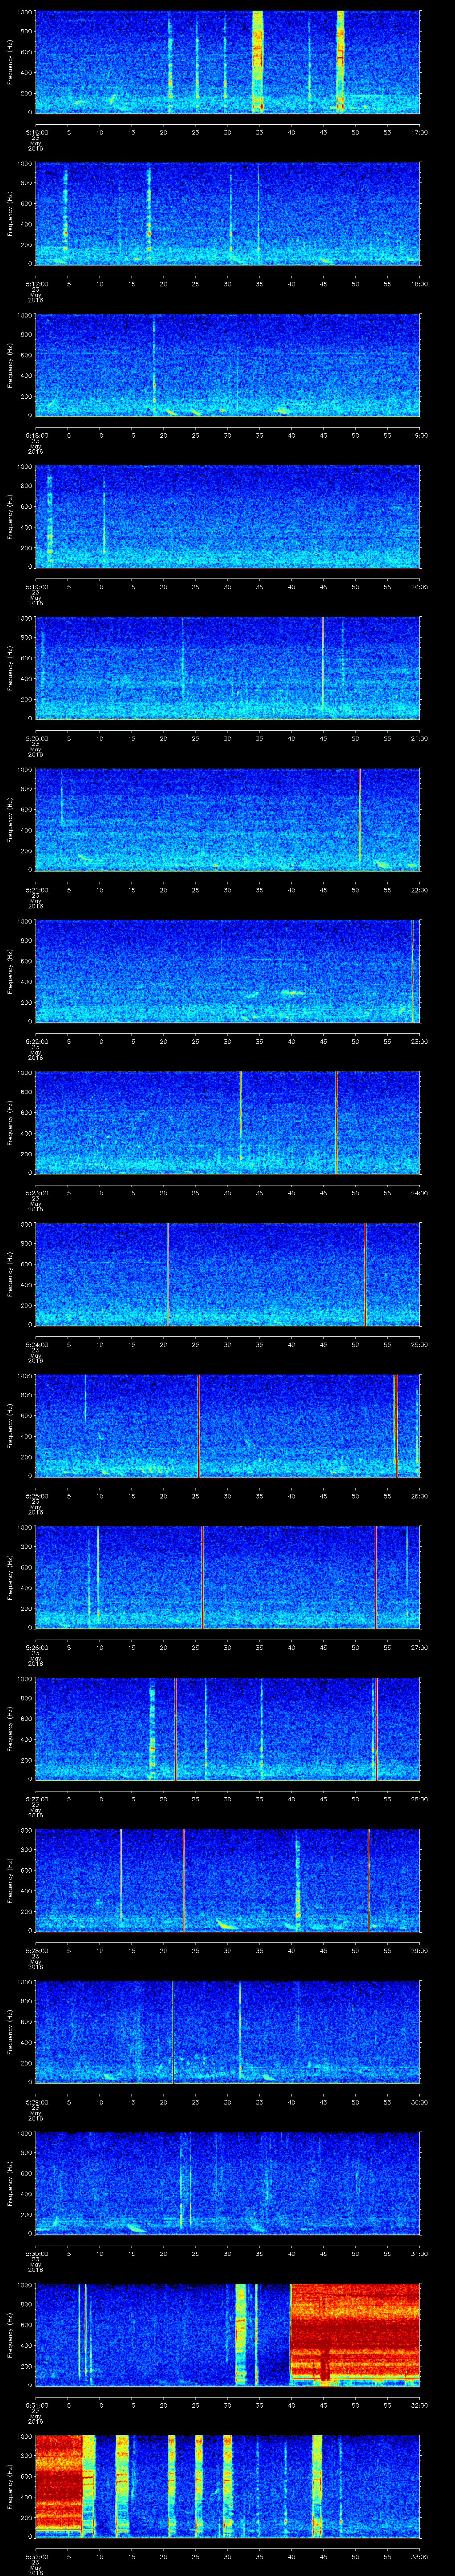Select the '18:00' end time label

[x=419, y=284]
